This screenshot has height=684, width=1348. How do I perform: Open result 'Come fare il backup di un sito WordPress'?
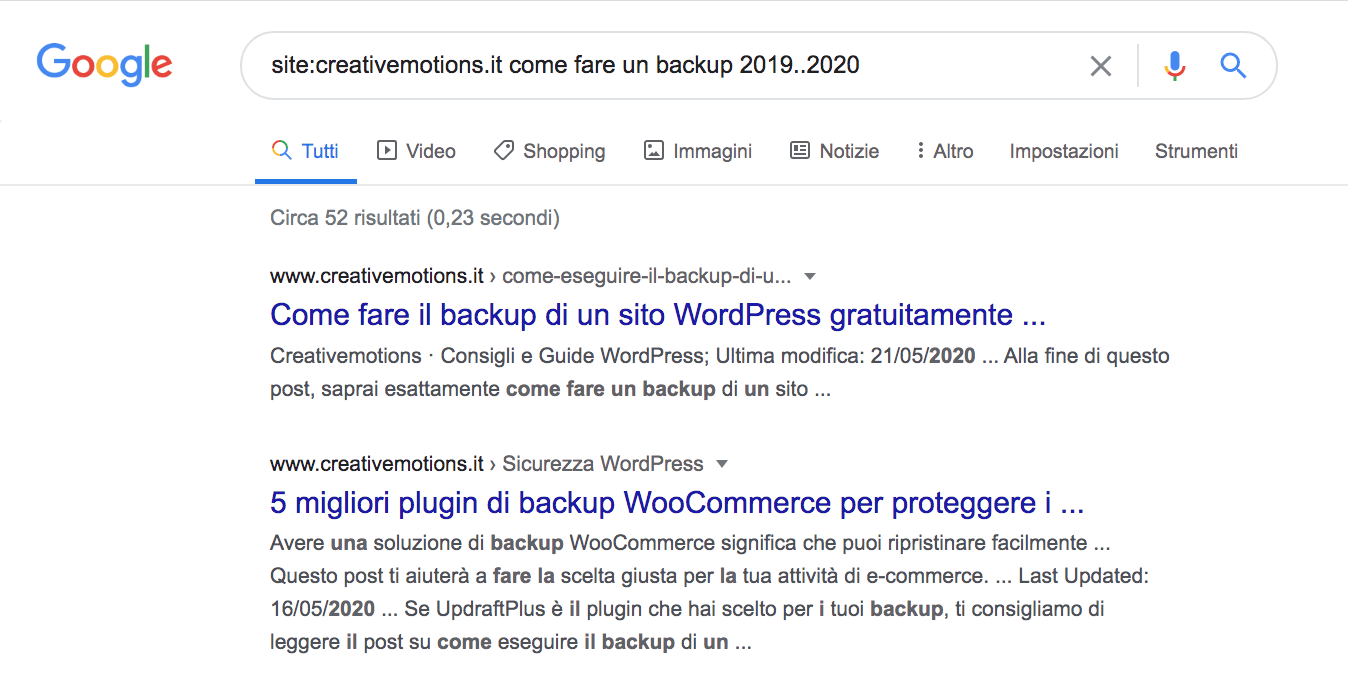[x=658, y=315]
